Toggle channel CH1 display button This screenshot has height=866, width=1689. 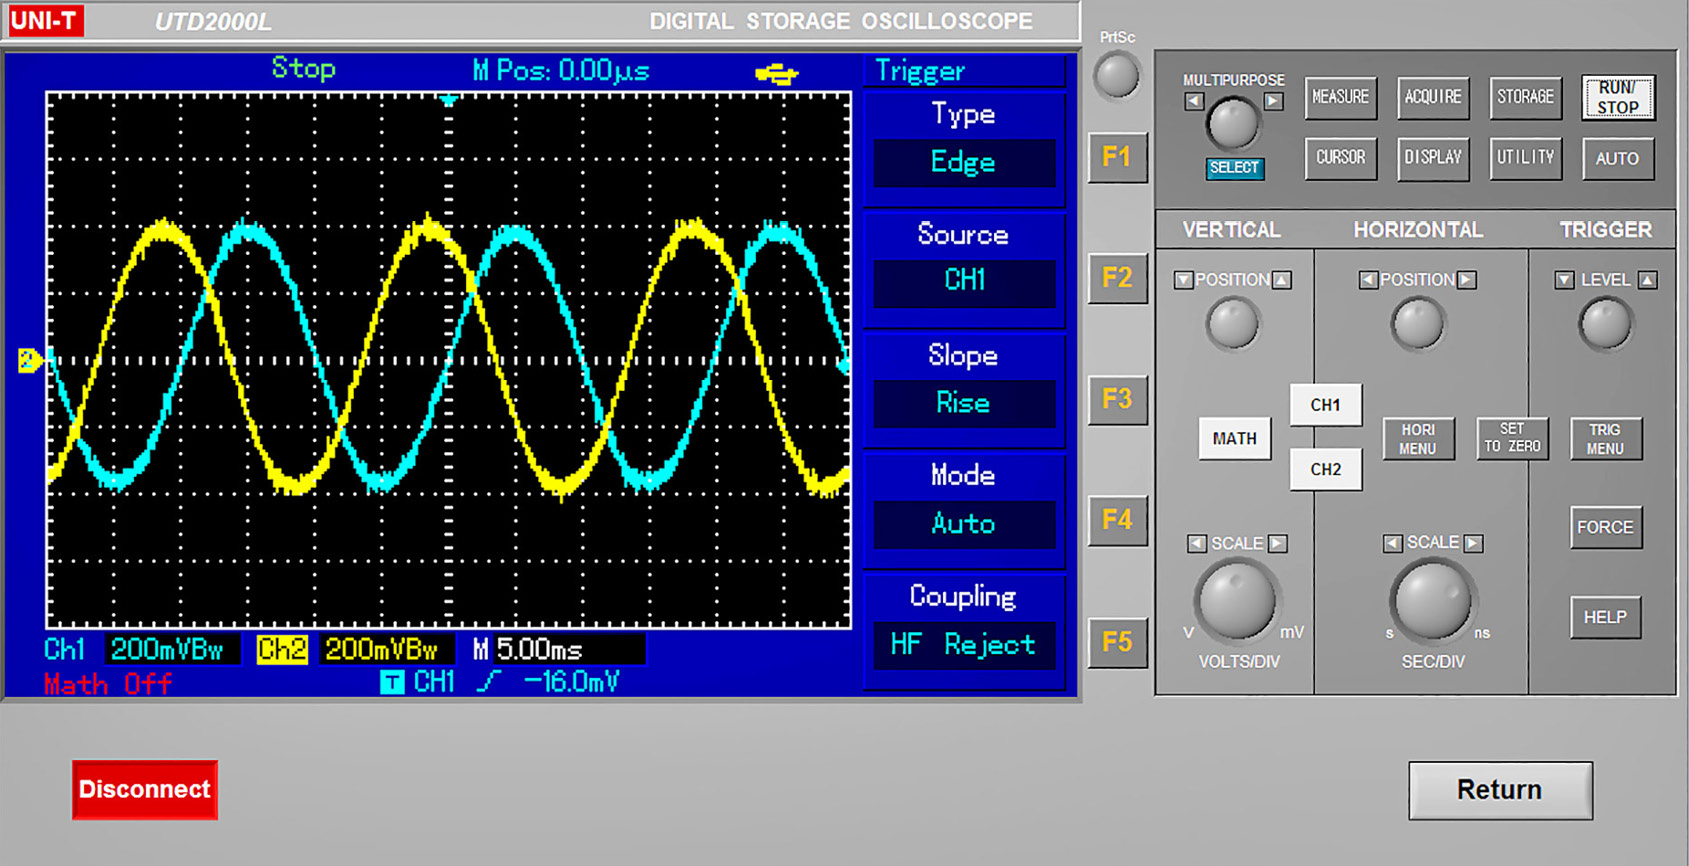(x=1325, y=405)
